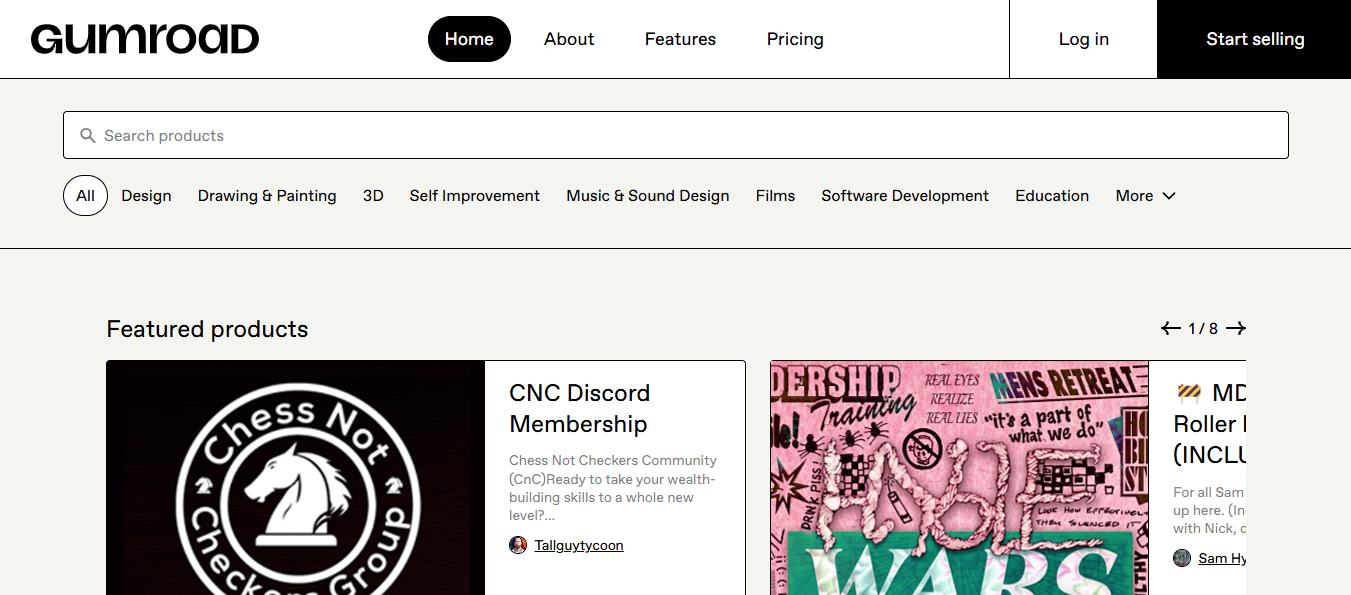This screenshot has height=595, width=1351.
Task: Click Sam Hyde's avatar icon
Action: click(1182, 558)
